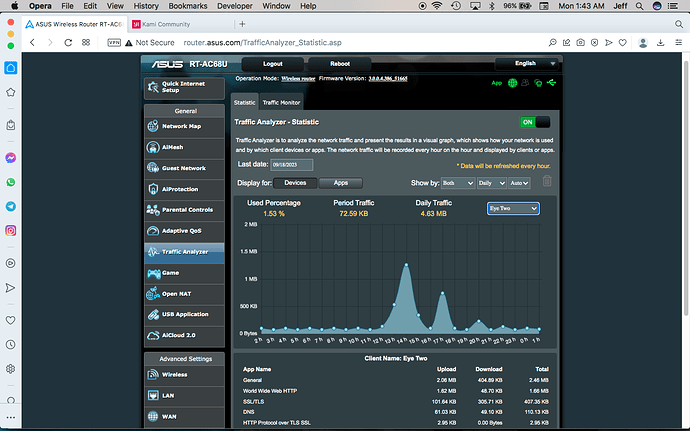The image size is (690, 431).
Task: Open the English language dropdown
Action: click(526, 63)
